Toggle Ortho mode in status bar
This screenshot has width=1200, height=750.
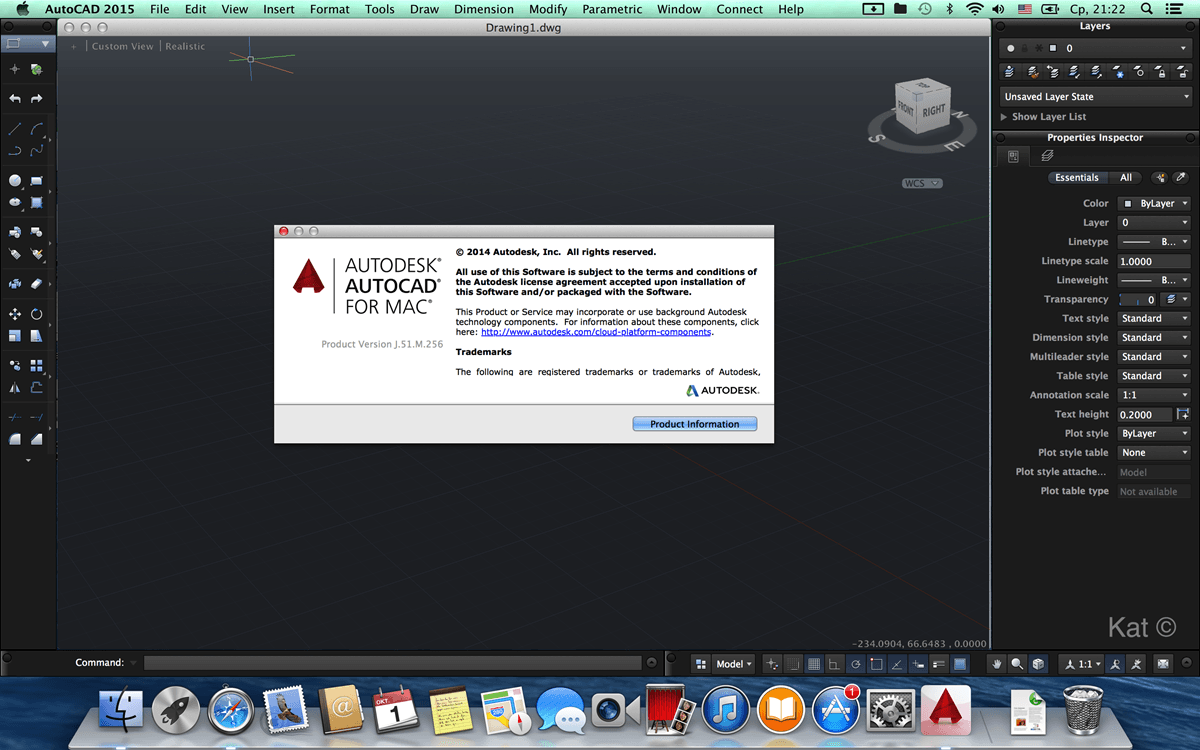834,663
